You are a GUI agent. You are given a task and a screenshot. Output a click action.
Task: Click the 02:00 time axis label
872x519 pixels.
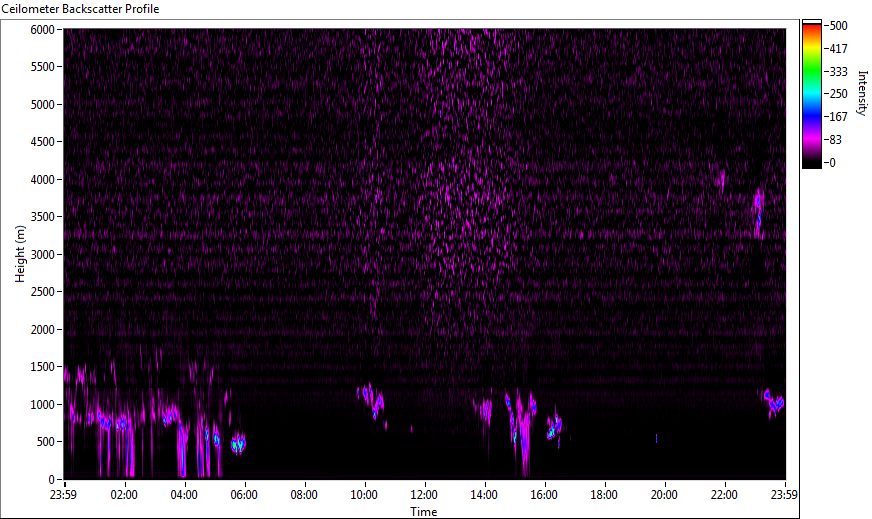coord(123,495)
